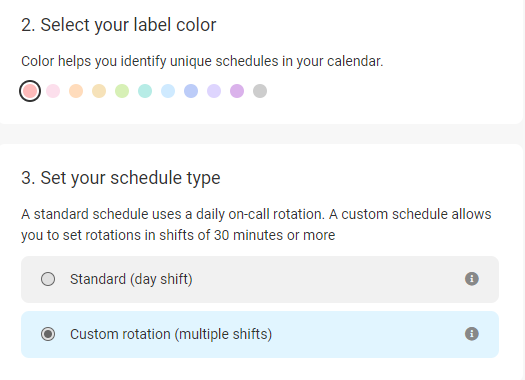Pick the selected salmon red label color
525x380 pixels.
click(x=30, y=91)
